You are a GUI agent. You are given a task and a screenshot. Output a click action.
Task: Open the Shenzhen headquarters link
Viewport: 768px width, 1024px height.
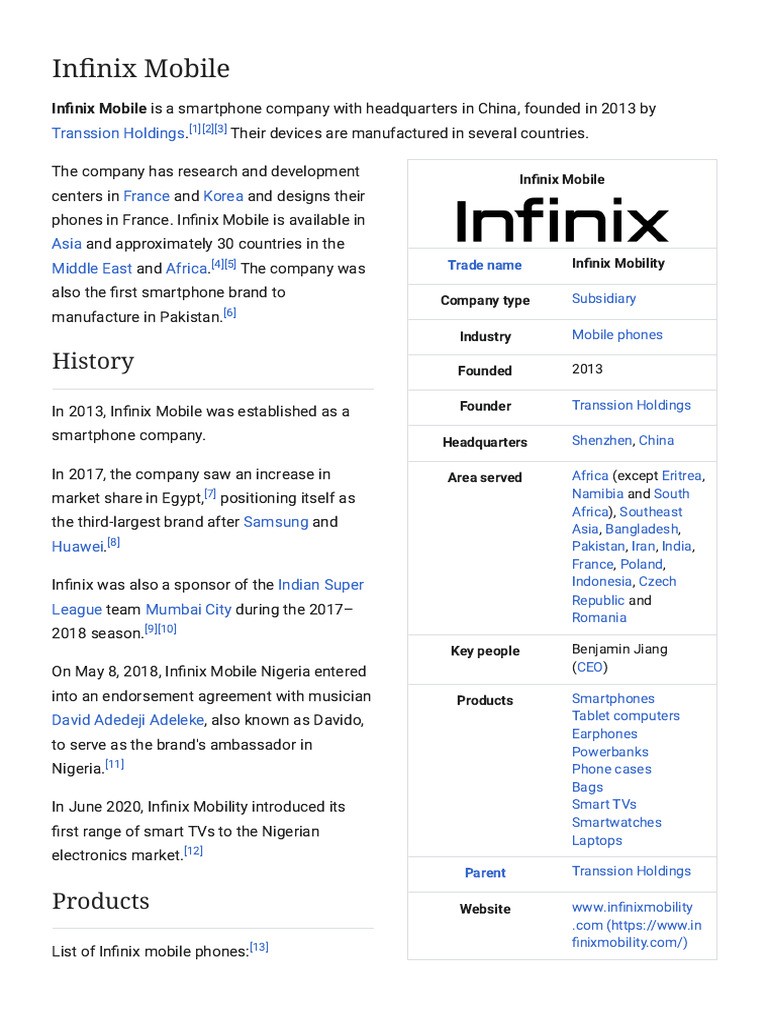coord(601,440)
